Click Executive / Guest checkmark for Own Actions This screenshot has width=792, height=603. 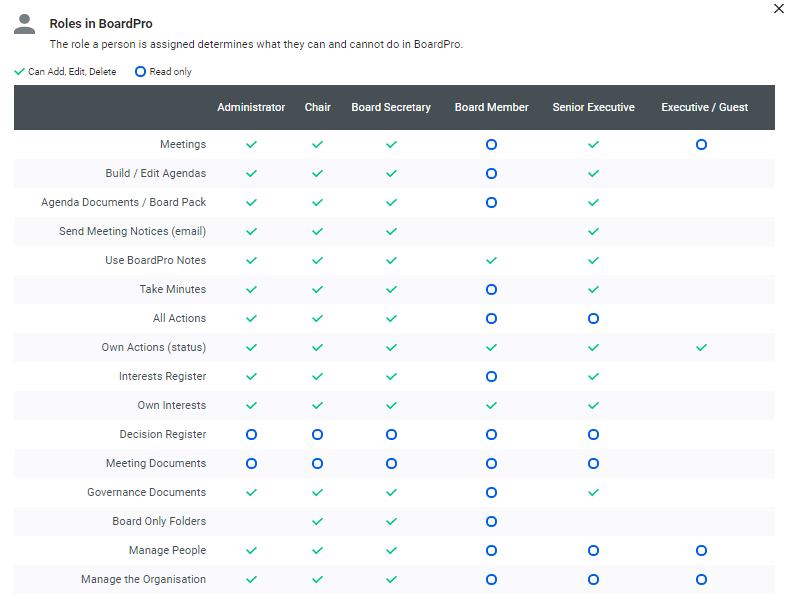coord(701,348)
